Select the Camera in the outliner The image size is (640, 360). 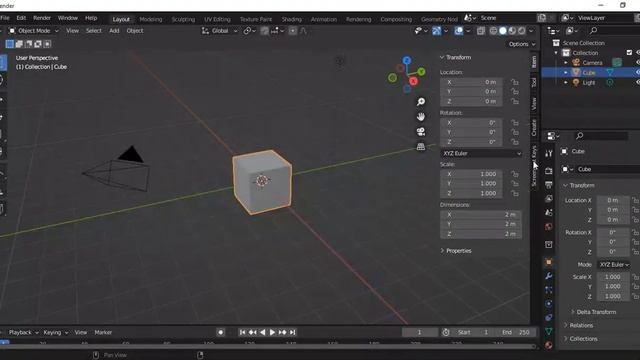pos(592,62)
